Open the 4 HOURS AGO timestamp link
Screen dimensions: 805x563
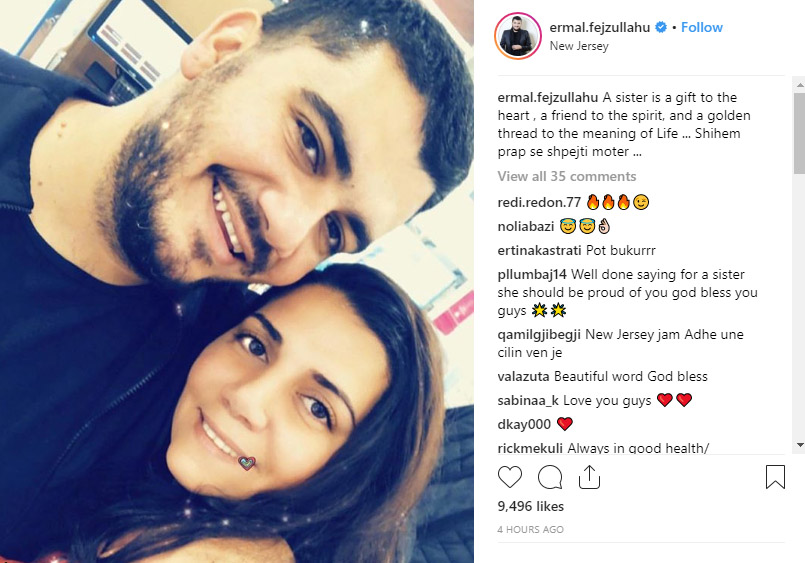[x=530, y=529]
